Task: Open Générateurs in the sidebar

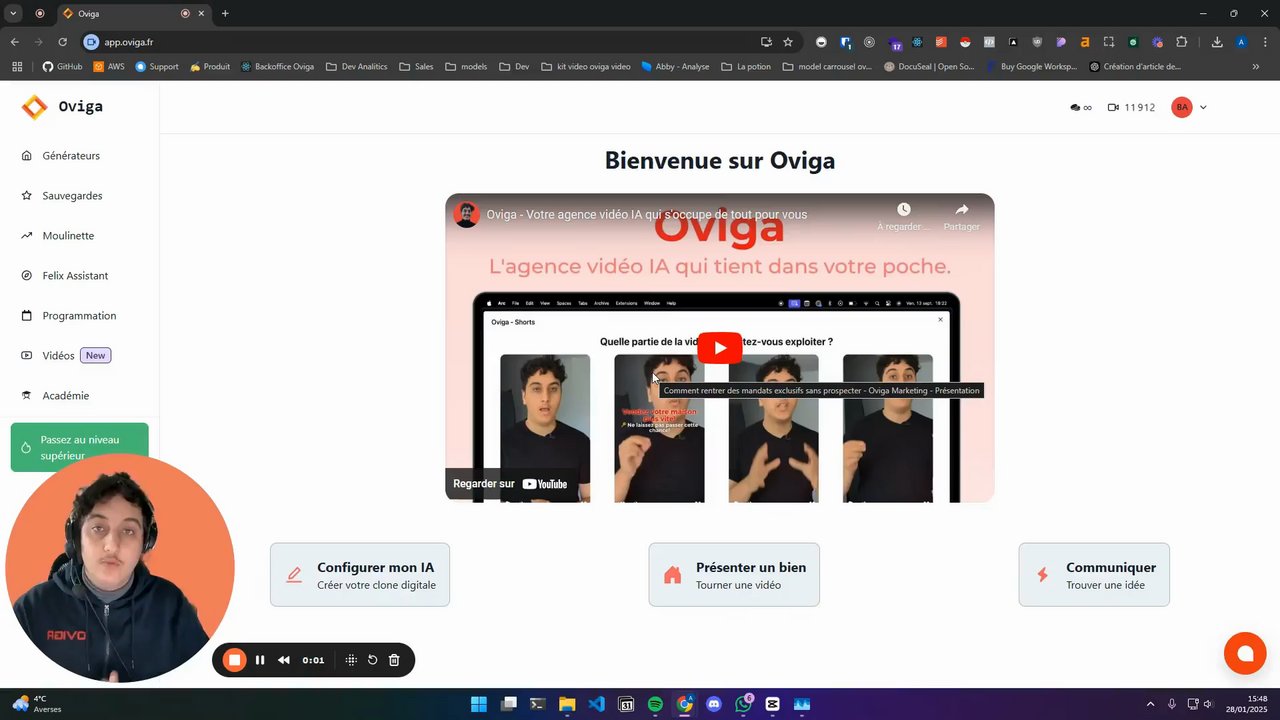Action: click(71, 156)
